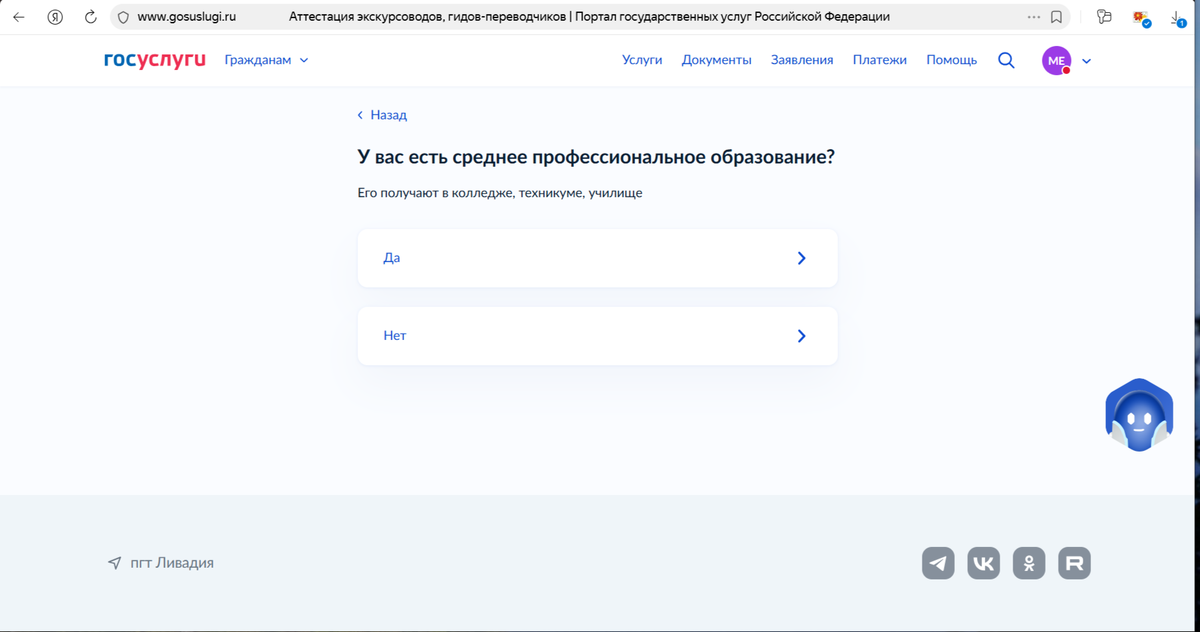Bookmark the page via address bar star
1200x632 pixels.
[1056, 17]
